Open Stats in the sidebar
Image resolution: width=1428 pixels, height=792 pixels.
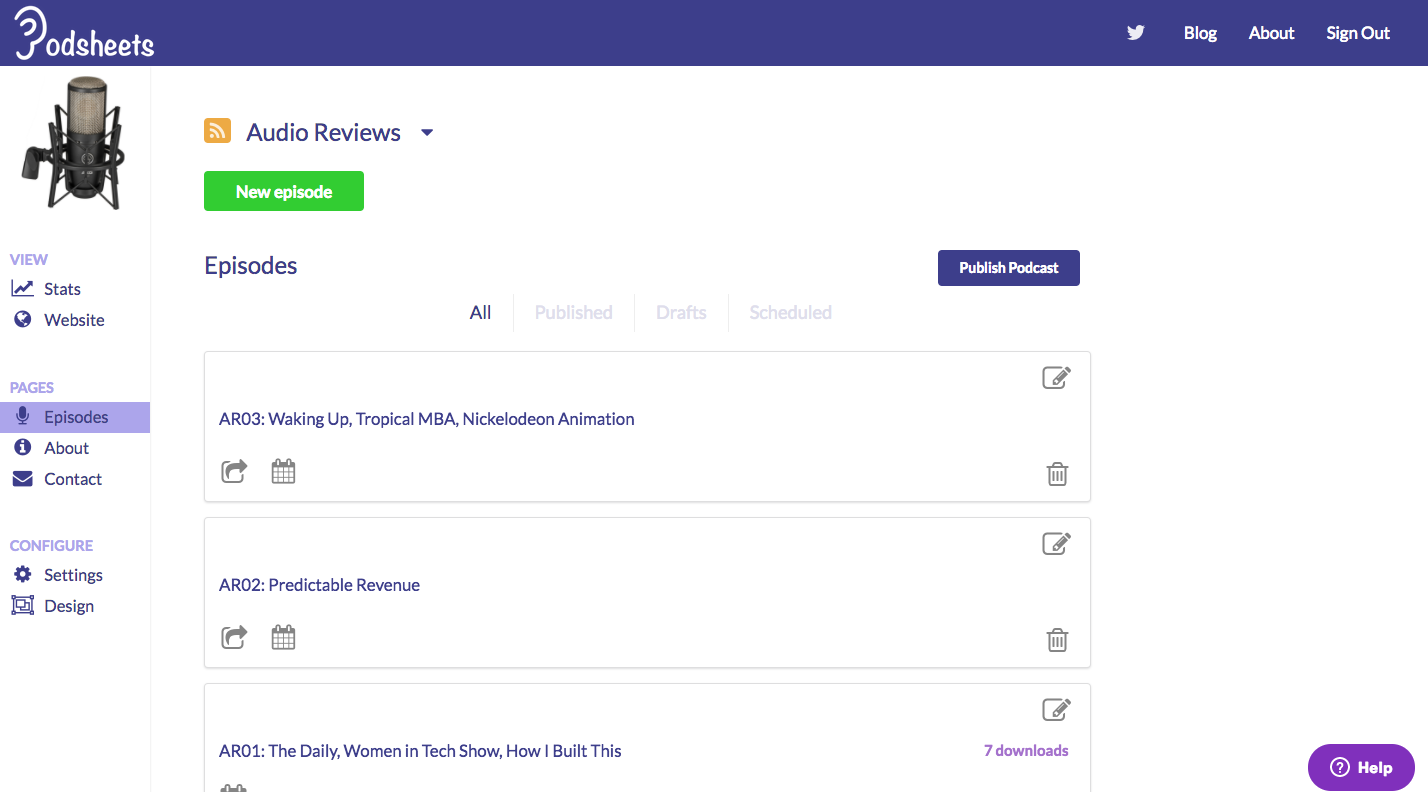tap(62, 289)
